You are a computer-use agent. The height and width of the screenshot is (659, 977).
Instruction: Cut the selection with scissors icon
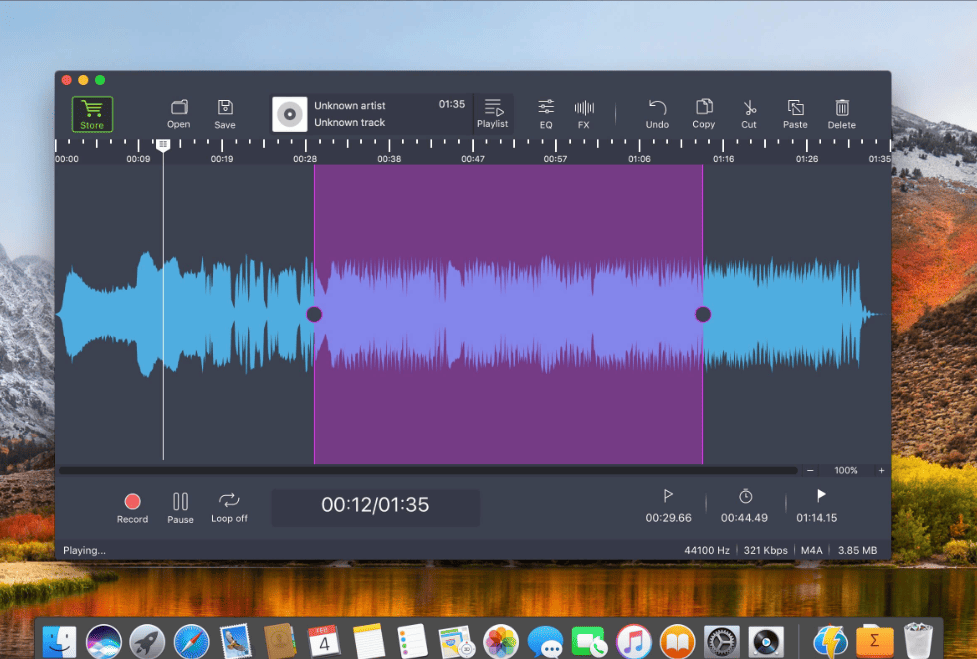(x=749, y=114)
